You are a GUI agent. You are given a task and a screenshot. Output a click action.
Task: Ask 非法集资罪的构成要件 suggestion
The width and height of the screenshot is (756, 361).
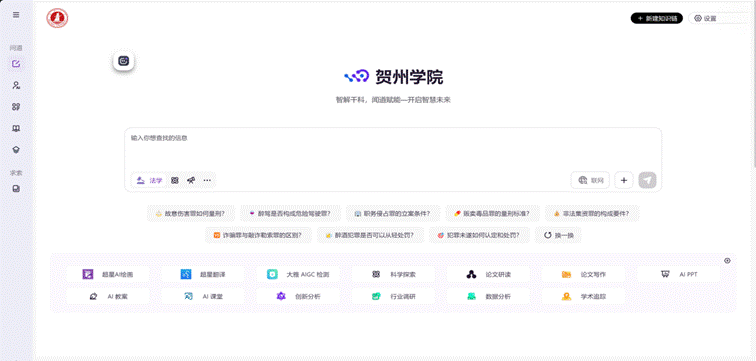tap(592, 213)
